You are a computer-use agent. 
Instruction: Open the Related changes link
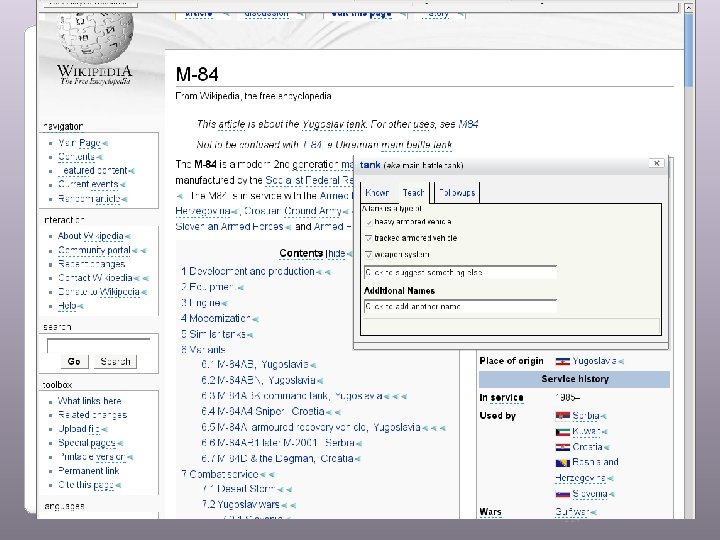92,415
